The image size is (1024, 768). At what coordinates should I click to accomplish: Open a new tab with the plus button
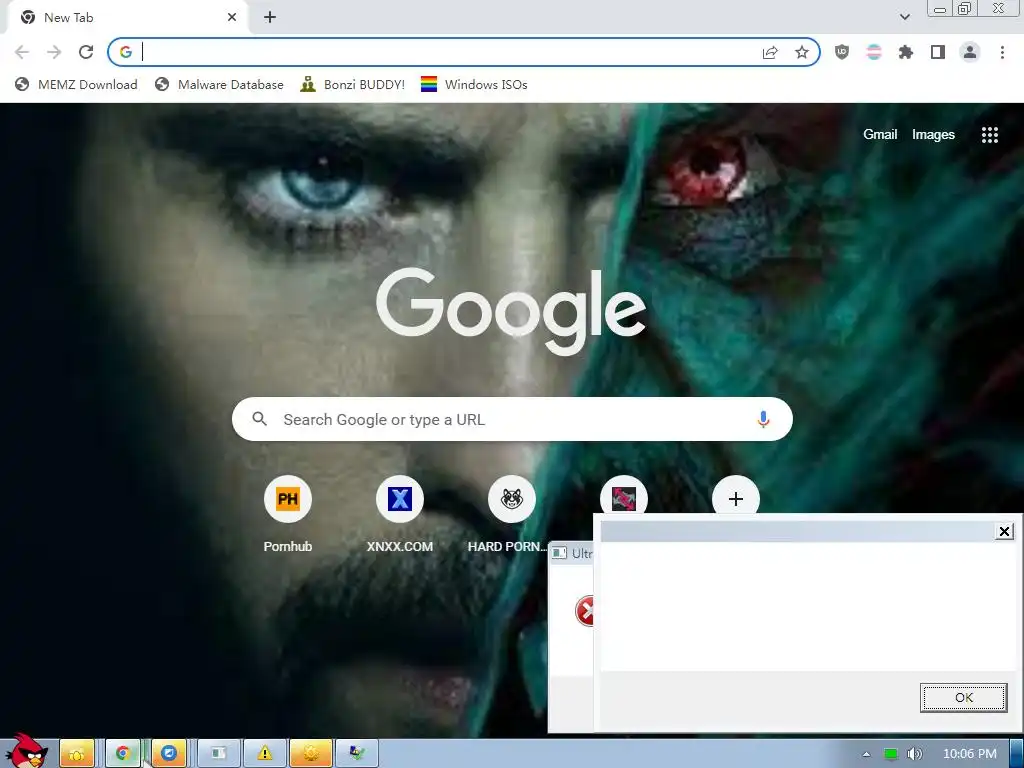[270, 18]
